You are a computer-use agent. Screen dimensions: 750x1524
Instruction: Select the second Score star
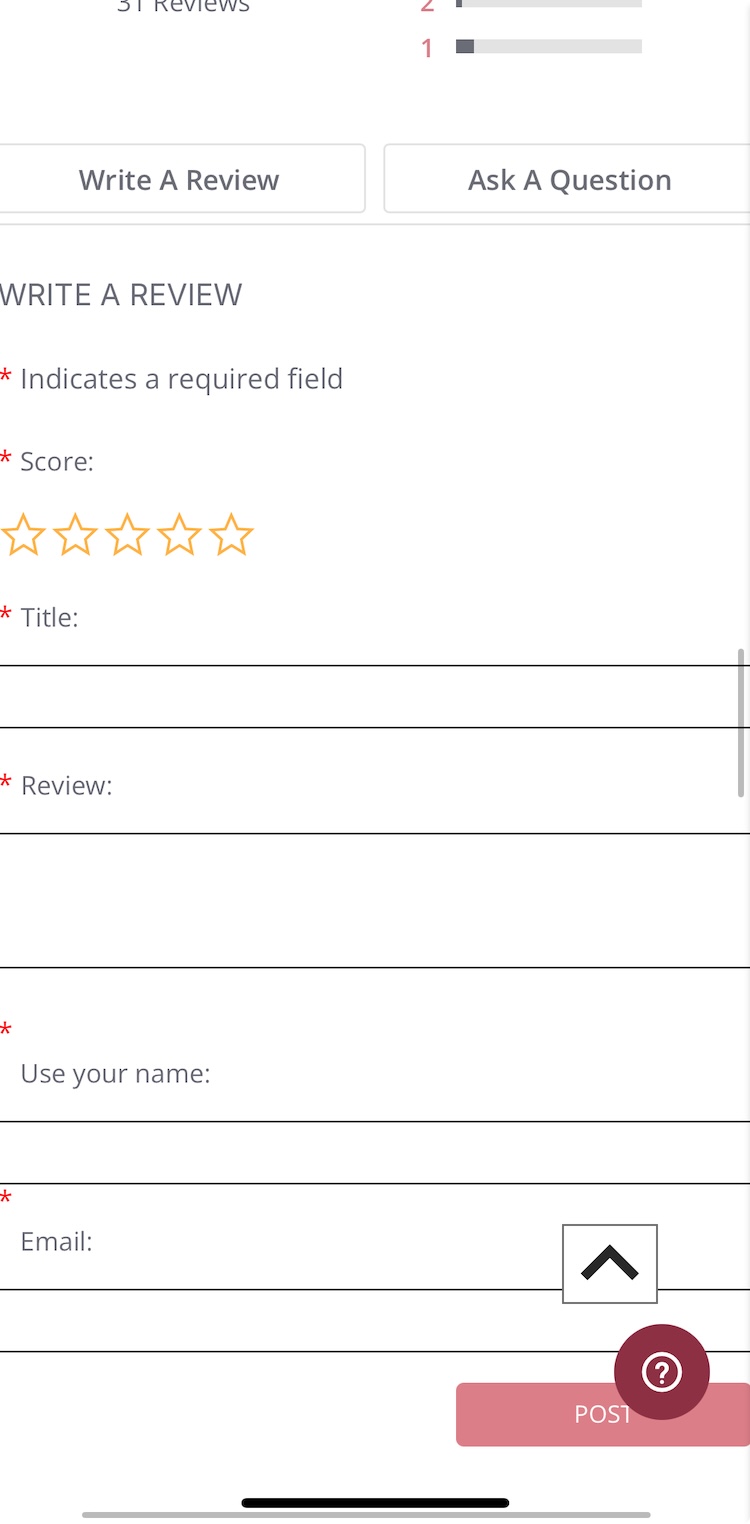[x=75, y=535]
